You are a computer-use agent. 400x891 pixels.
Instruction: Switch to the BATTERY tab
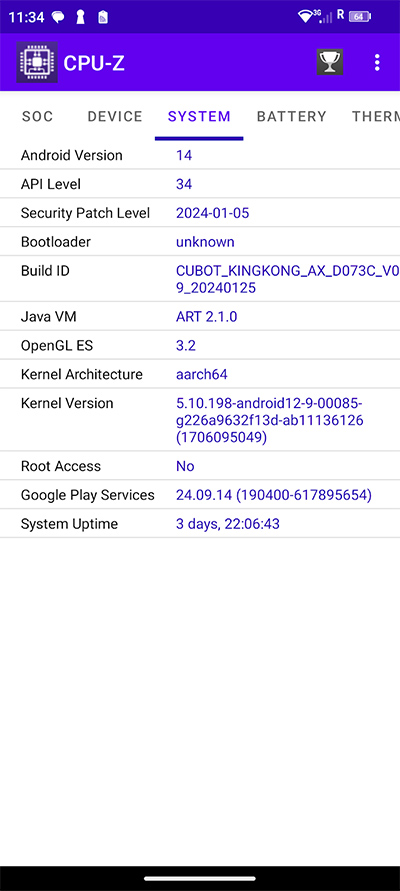tap(291, 116)
